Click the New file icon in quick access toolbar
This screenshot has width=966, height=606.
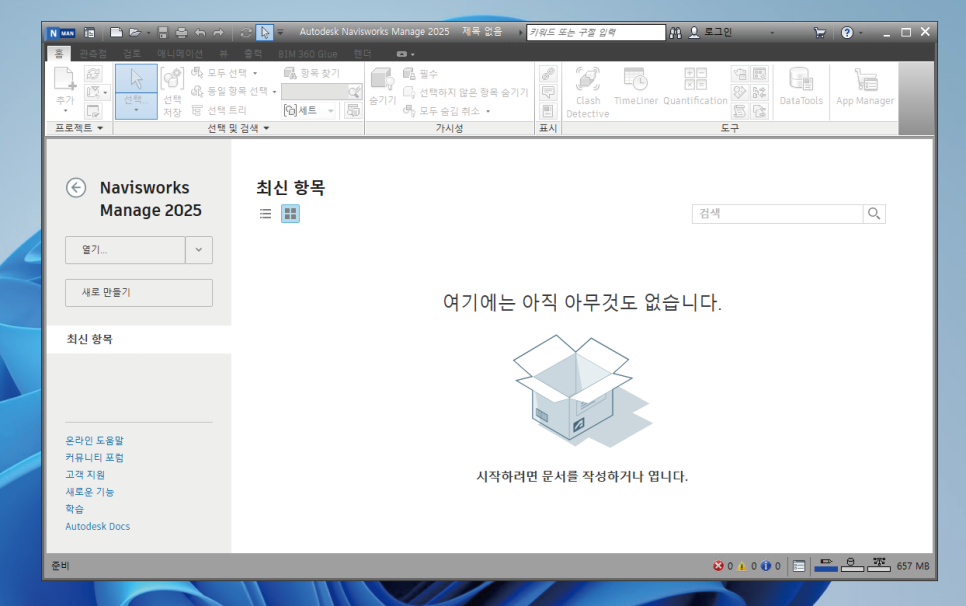point(116,32)
